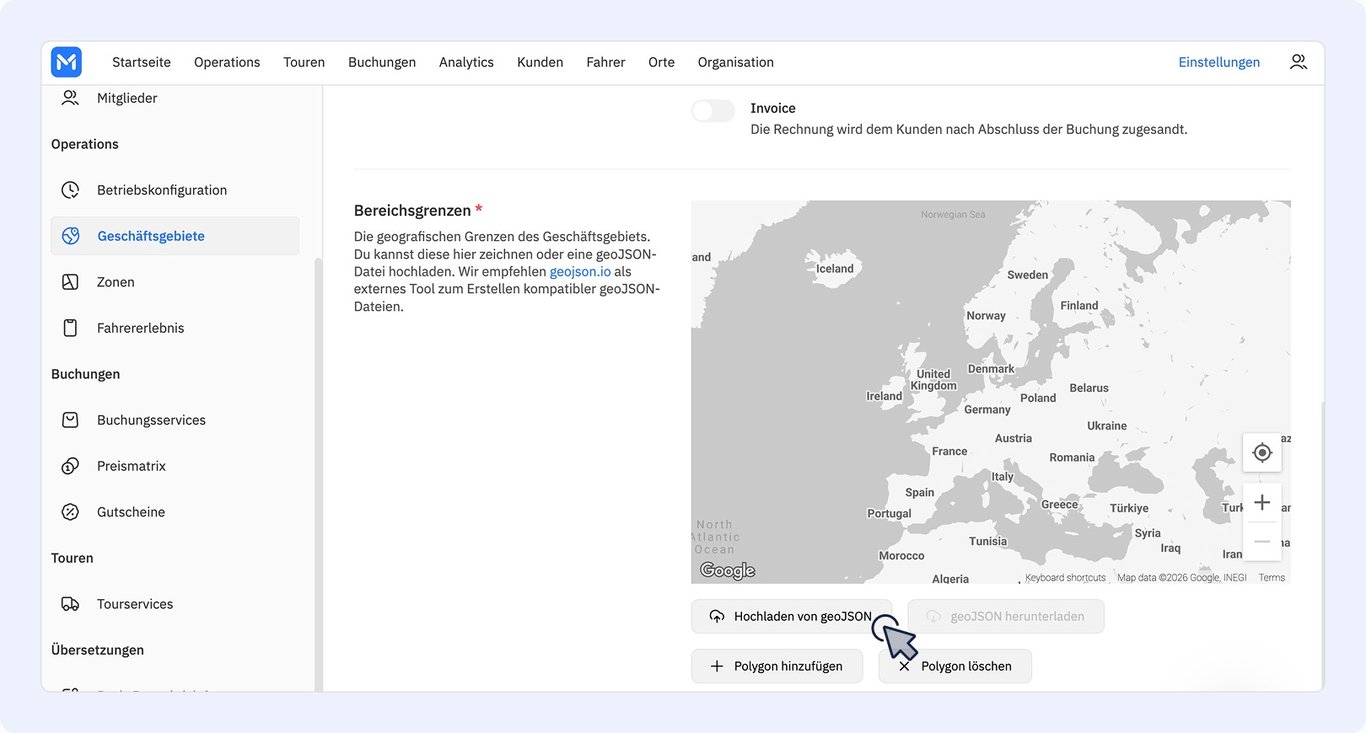Click Iceland on the map
Screen dimensions: 1366x733
click(835, 268)
